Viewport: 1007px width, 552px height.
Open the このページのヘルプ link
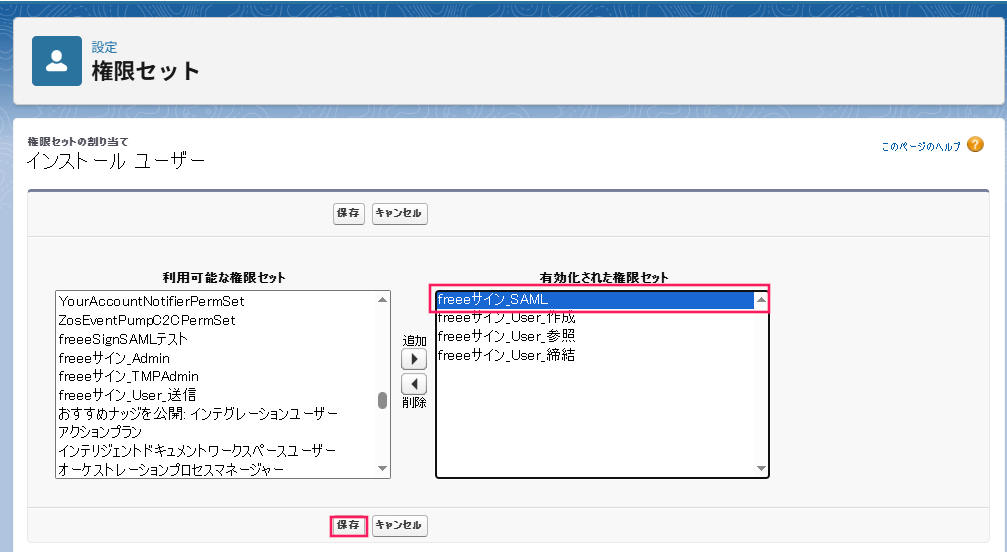click(x=921, y=146)
